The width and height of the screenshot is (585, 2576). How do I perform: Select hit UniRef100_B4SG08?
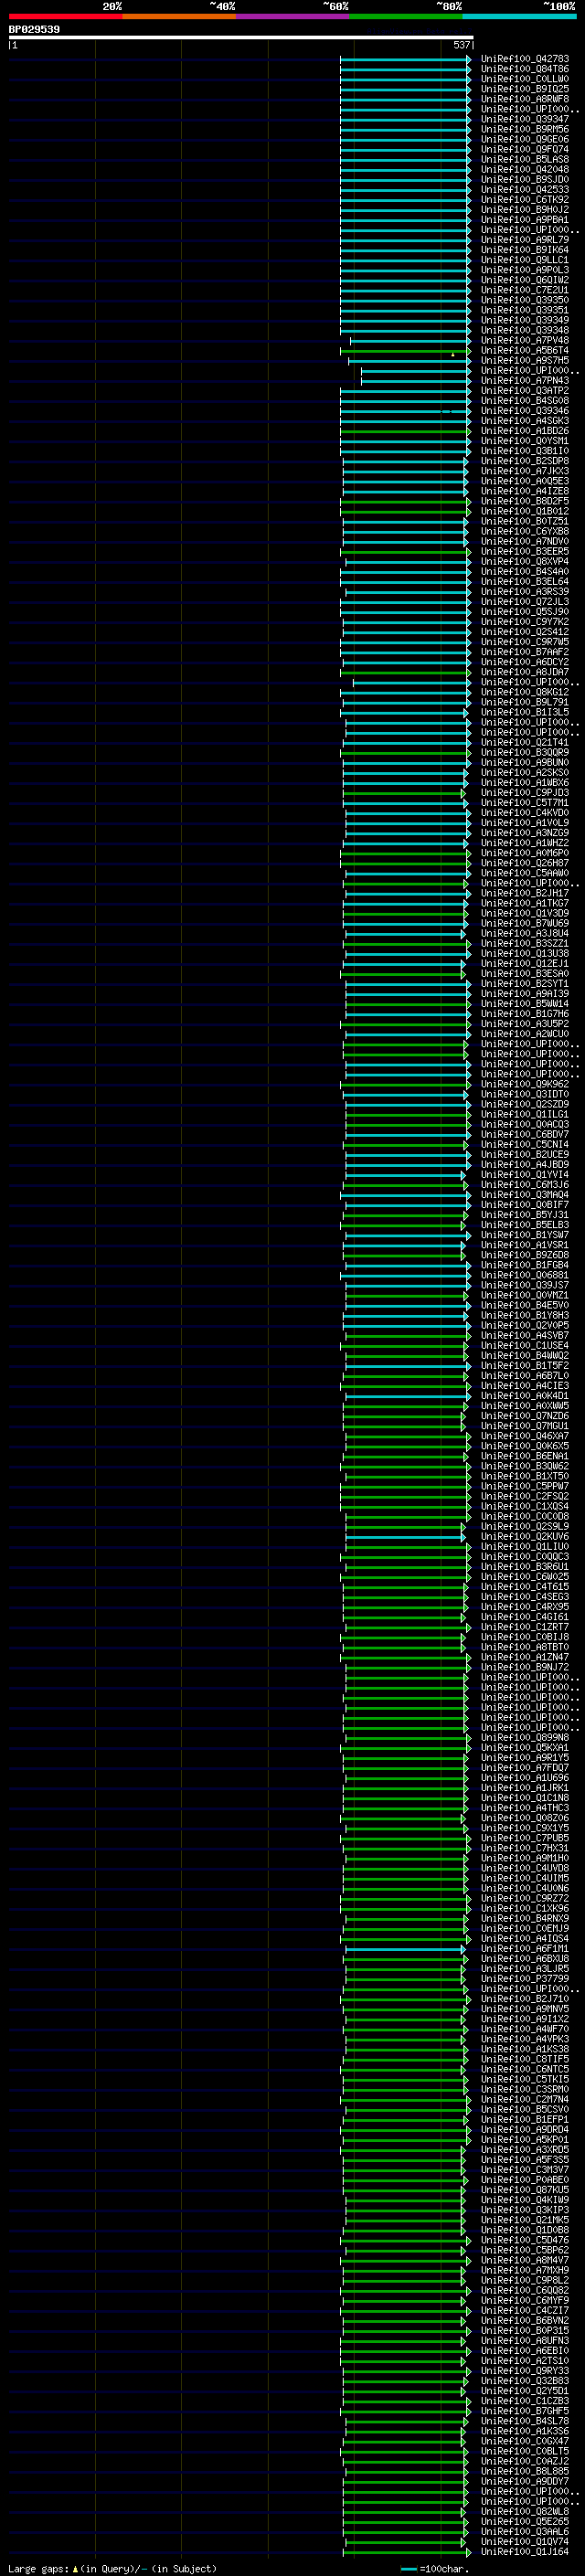(525, 400)
